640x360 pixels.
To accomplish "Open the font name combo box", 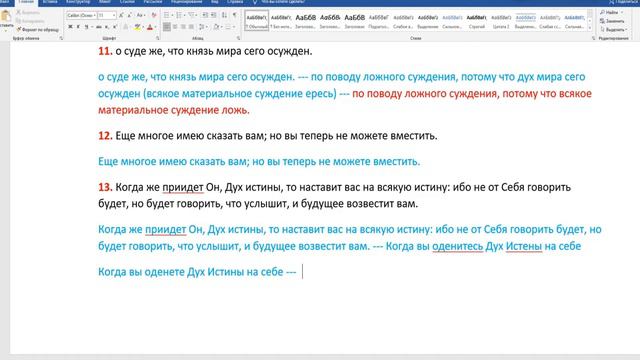I will point(82,15).
